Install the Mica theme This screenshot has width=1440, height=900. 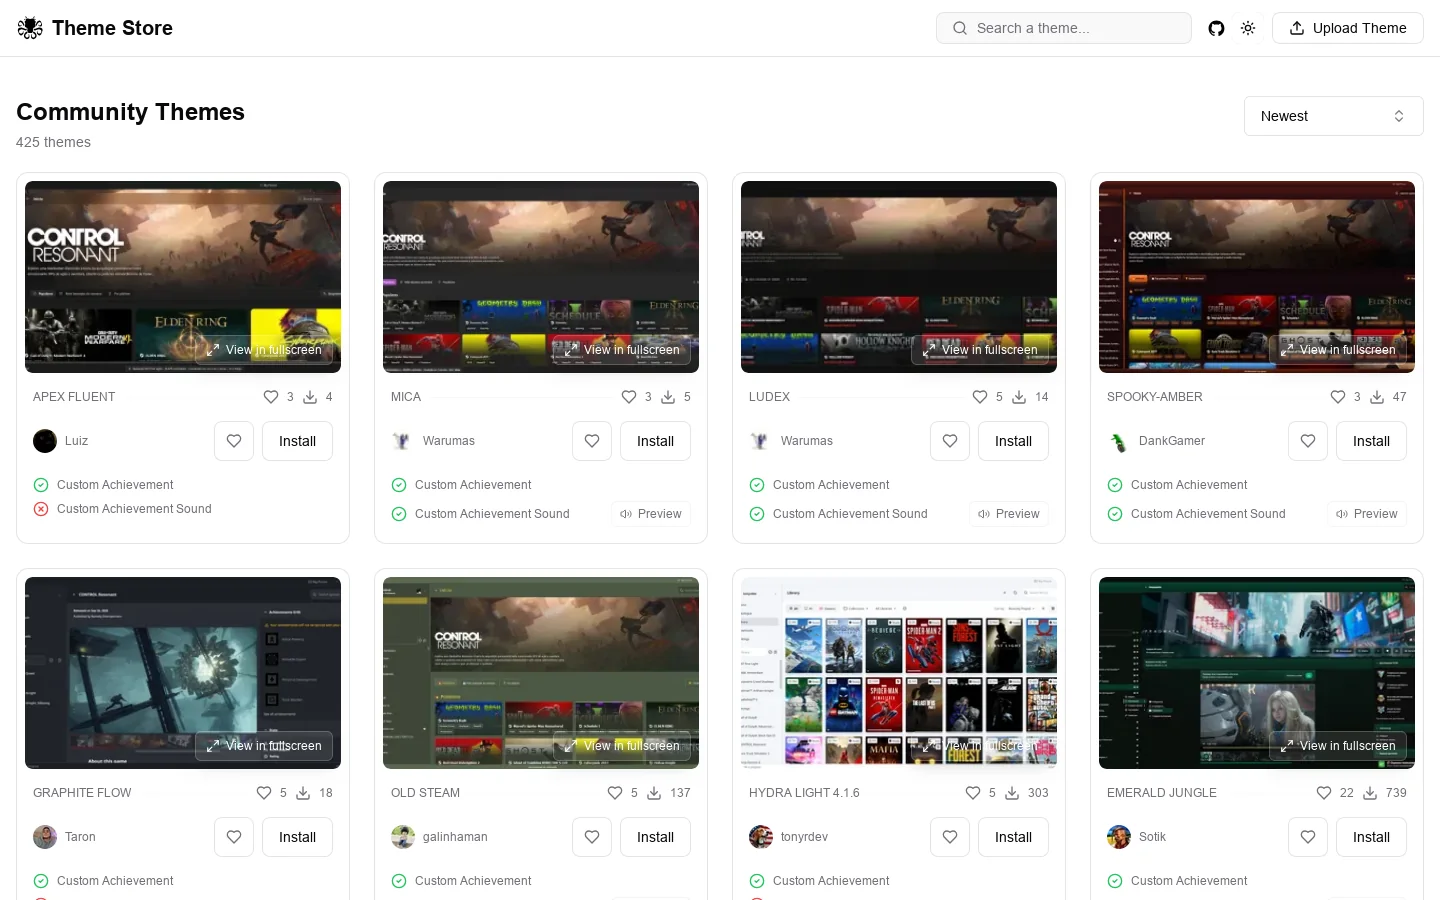(x=655, y=441)
